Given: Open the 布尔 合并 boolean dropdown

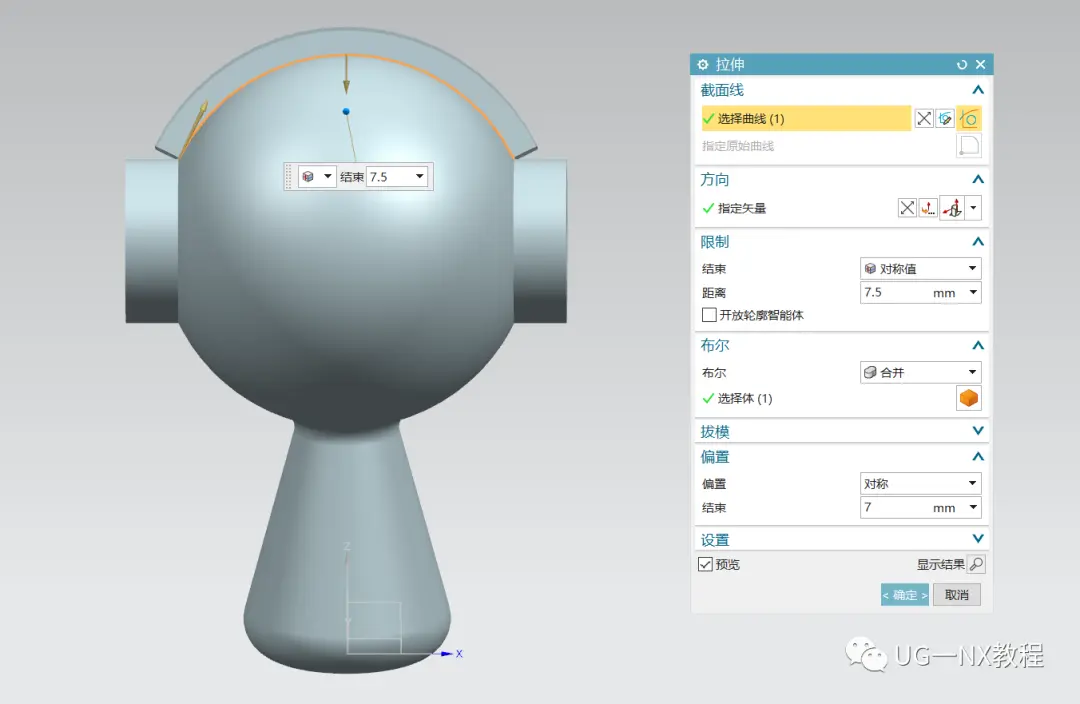Looking at the screenshot, I should click(x=920, y=372).
